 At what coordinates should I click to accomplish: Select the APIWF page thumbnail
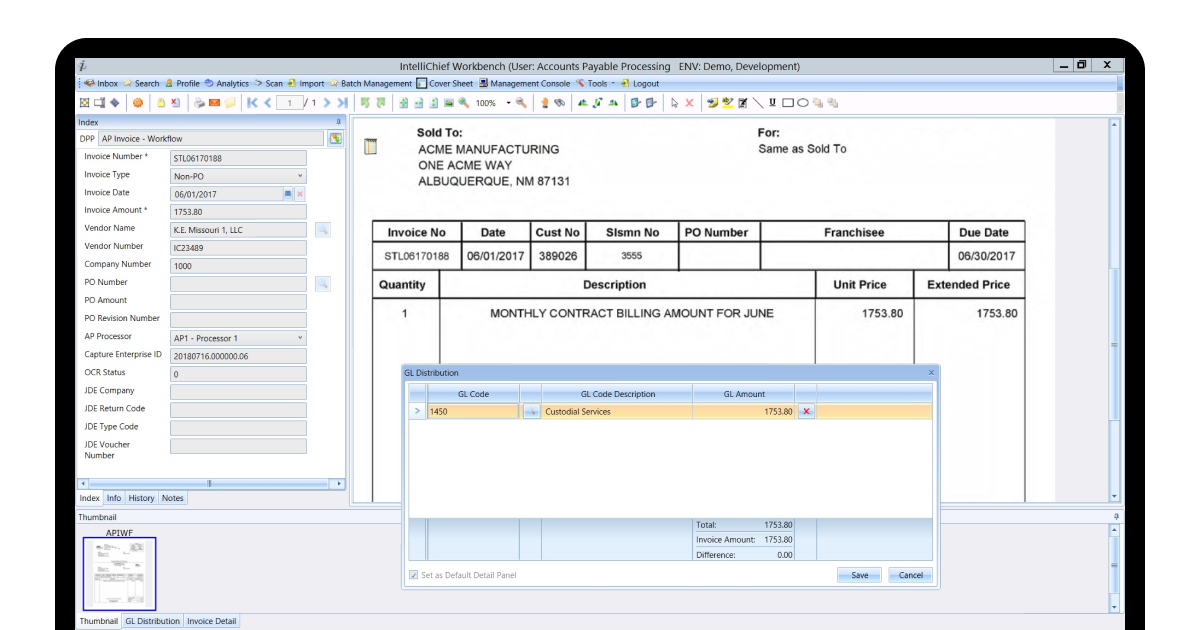pyautogui.click(x=119, y=573)
